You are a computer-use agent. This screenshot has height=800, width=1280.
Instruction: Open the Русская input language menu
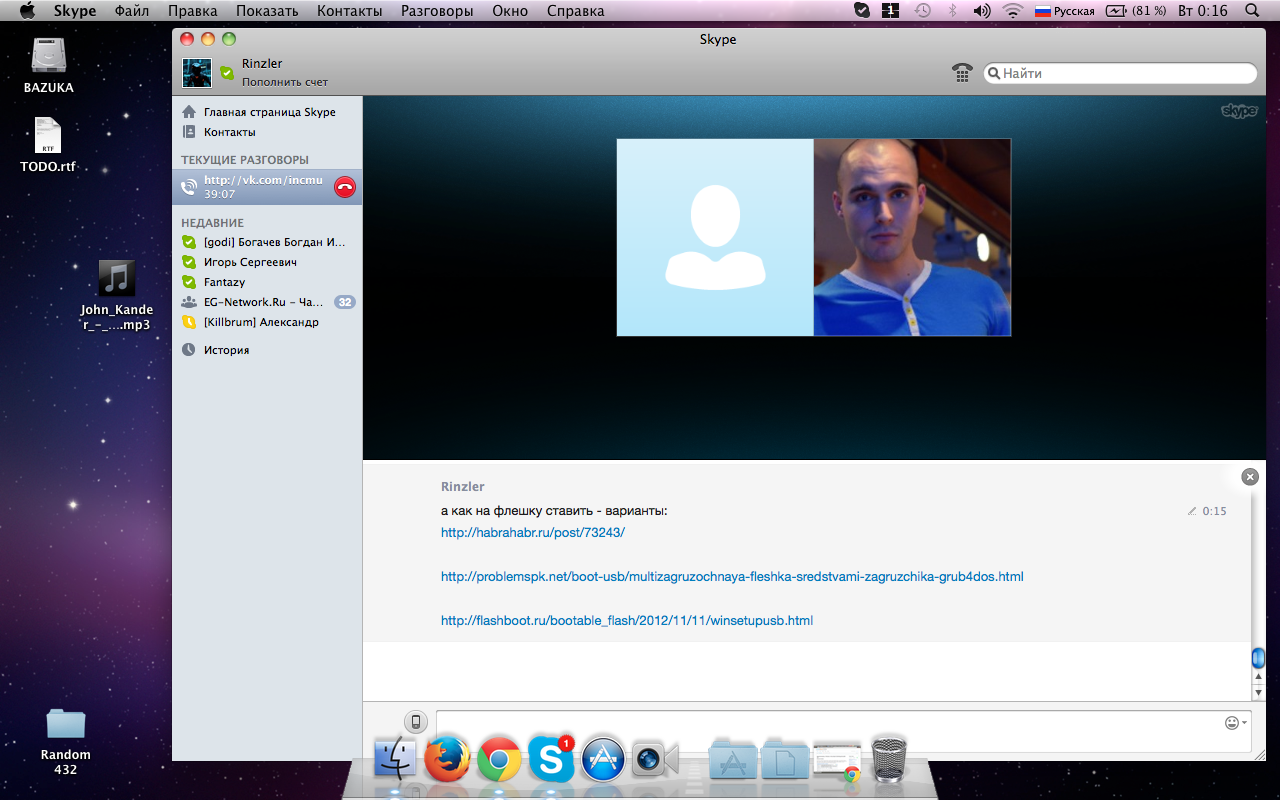point(1064,11)
